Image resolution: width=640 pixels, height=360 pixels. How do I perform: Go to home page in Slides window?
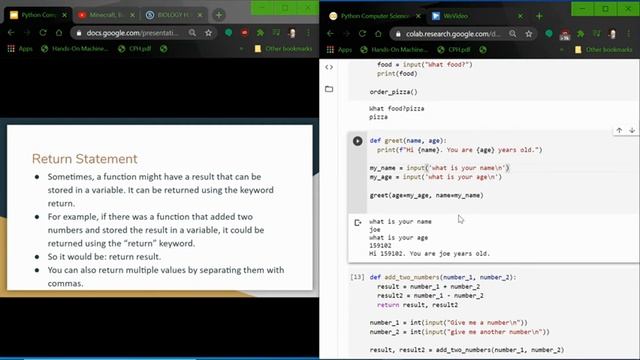pyautogui.click(x=59, y=33)
